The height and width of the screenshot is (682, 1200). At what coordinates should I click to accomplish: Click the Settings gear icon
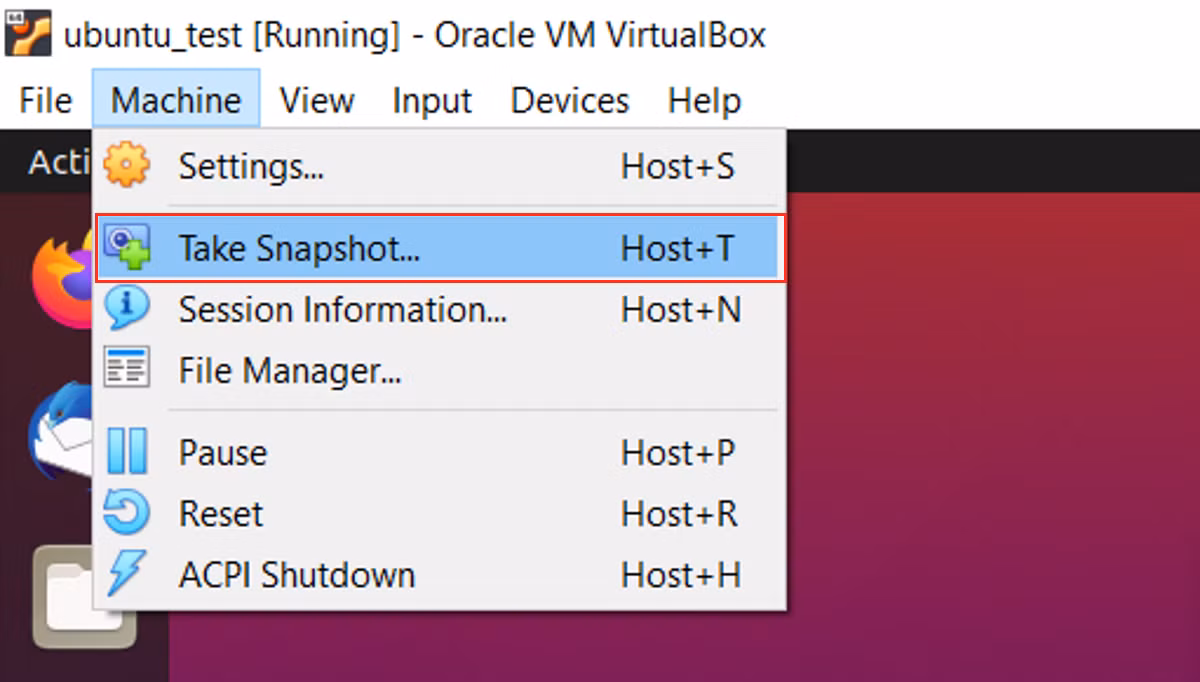127,165
